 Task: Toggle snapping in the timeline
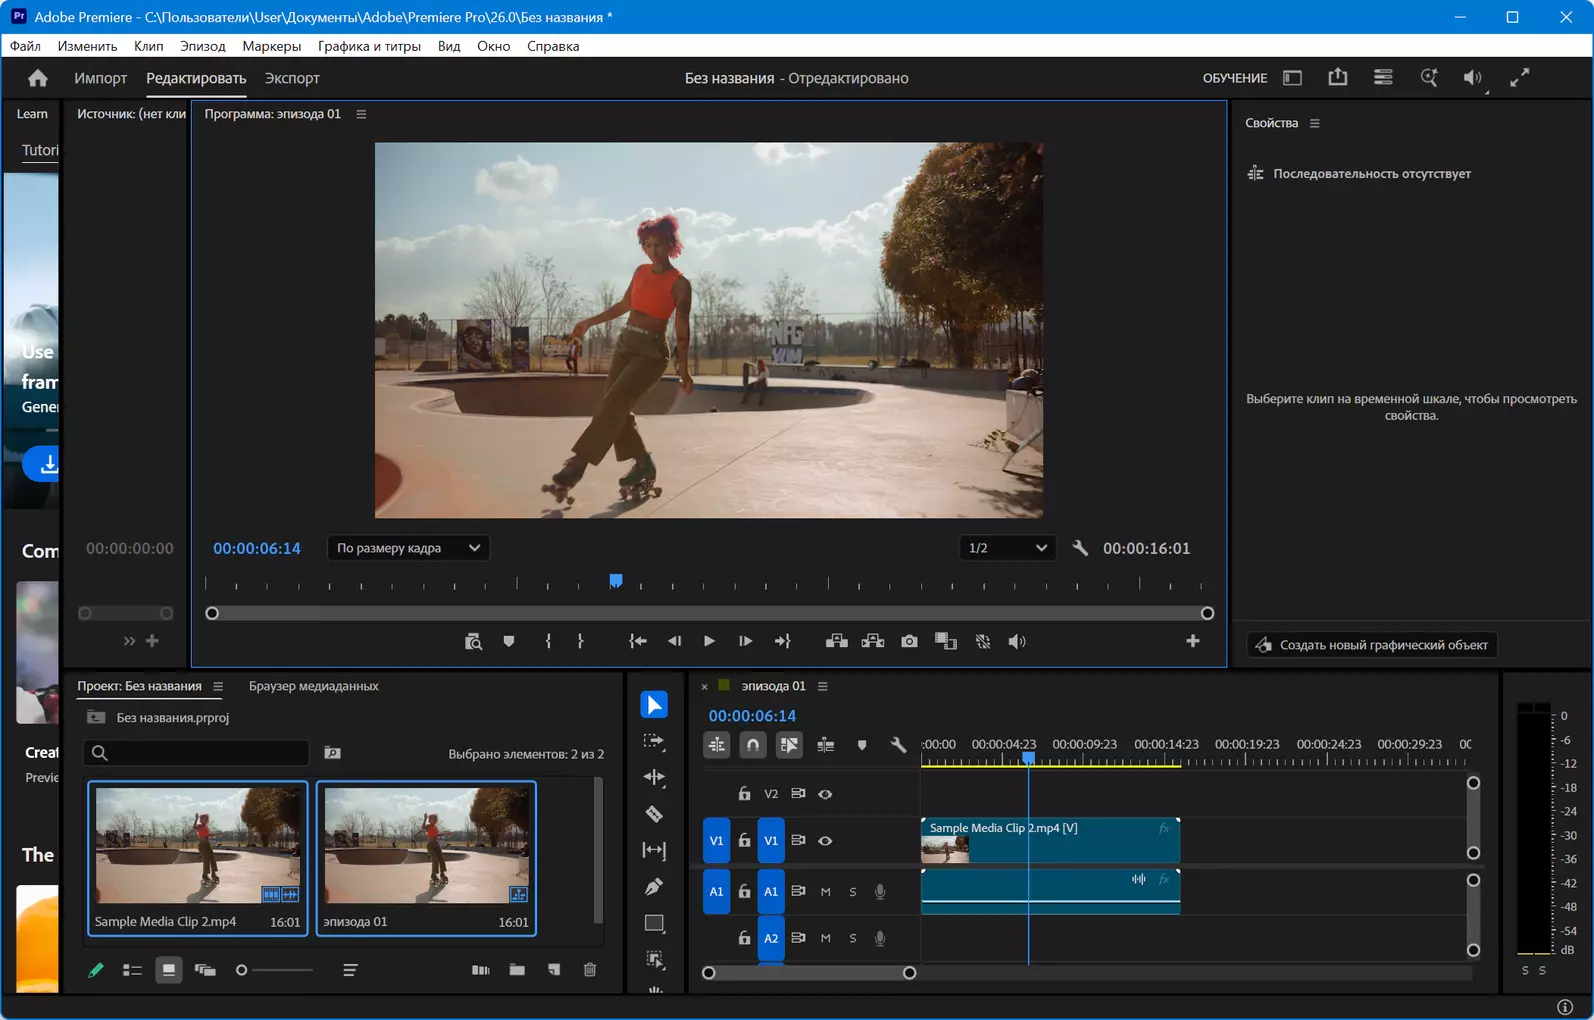(753, 745)
